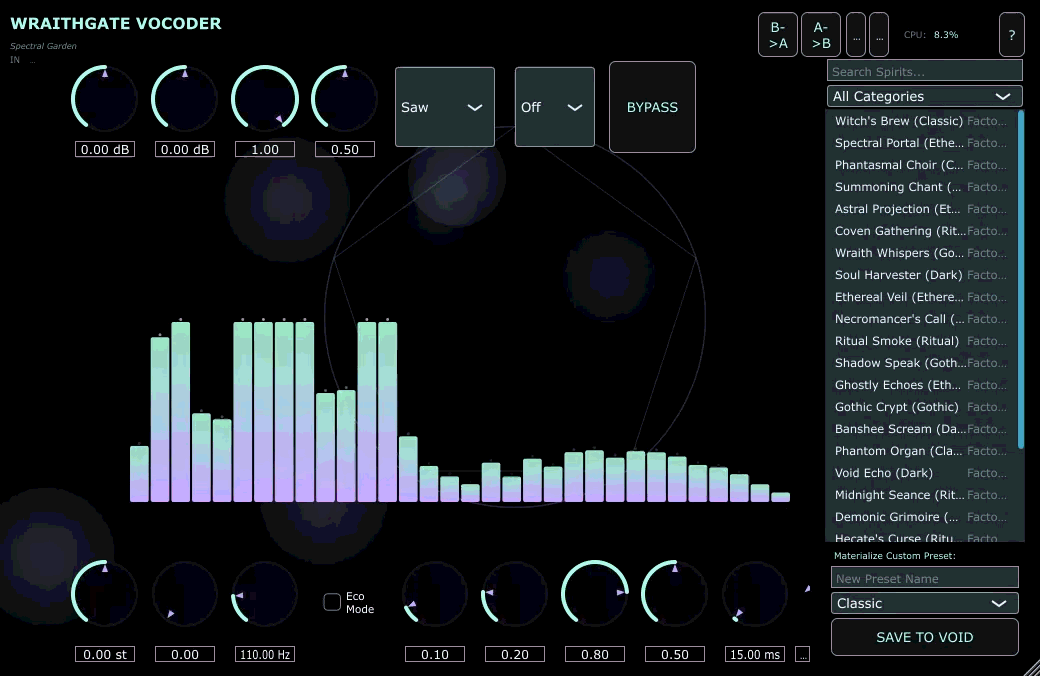Expand the All Categories dropdown
The image size is (1040, 676).
coord(925,96)
